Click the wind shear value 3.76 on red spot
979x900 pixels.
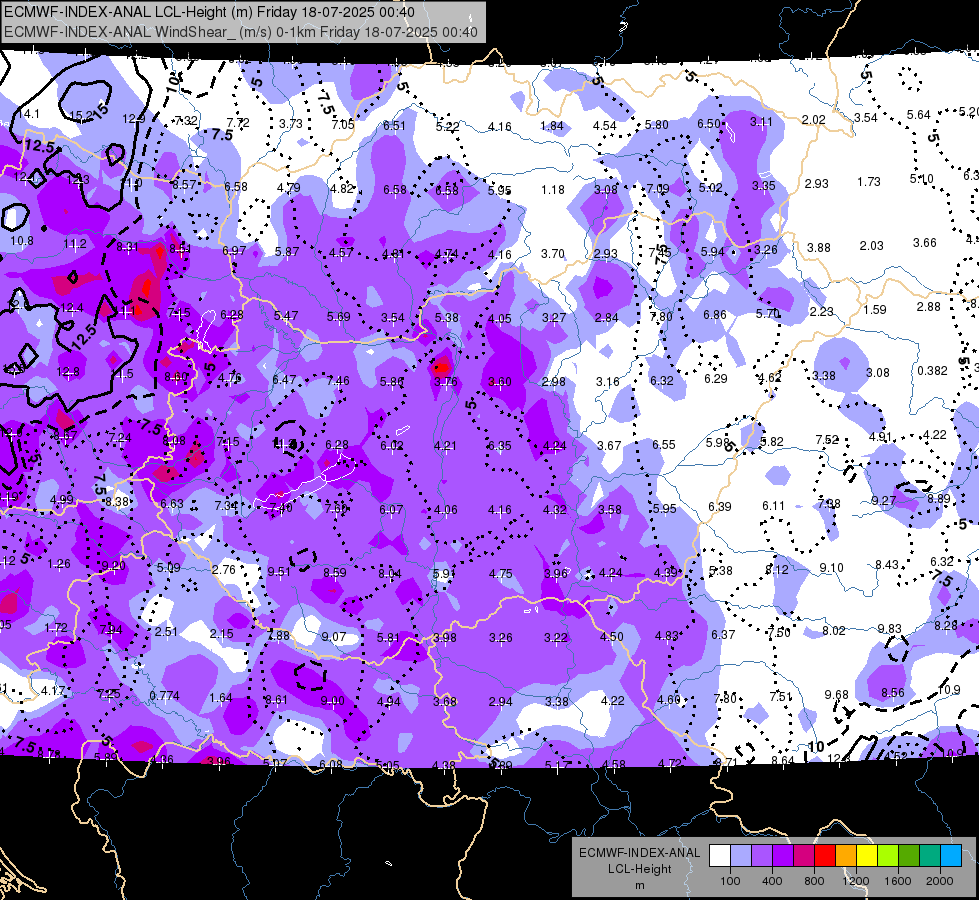[x=446, y=382]
